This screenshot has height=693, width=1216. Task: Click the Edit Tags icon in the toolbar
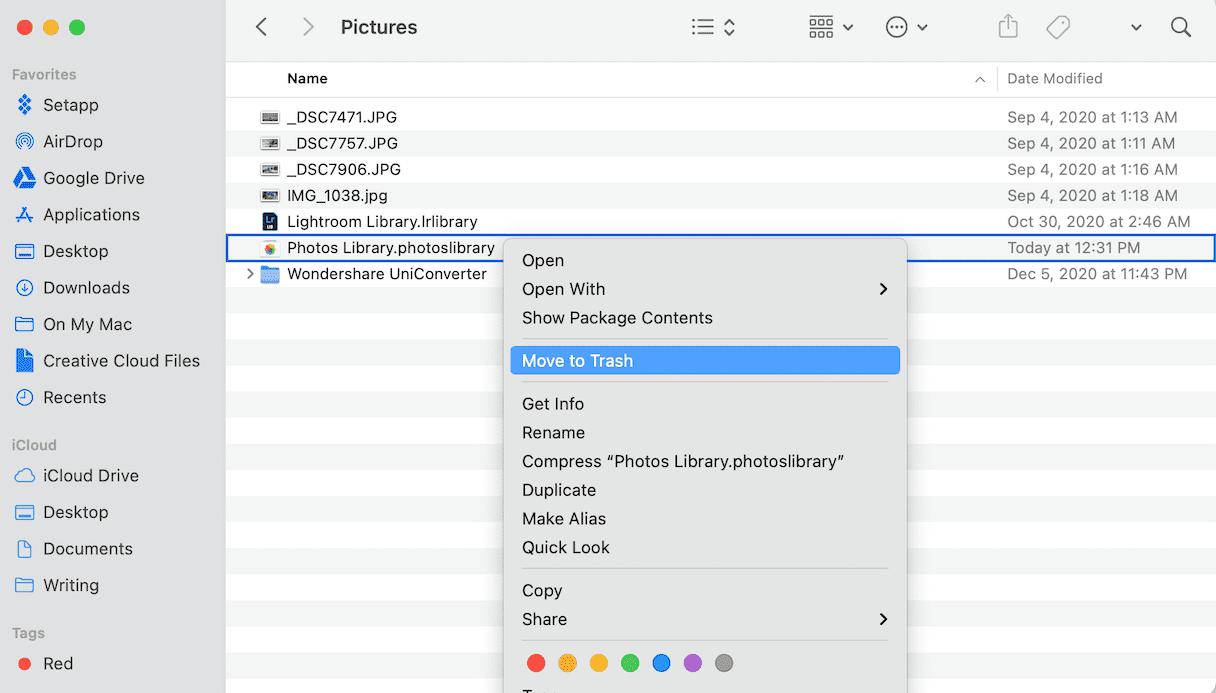1058,27
